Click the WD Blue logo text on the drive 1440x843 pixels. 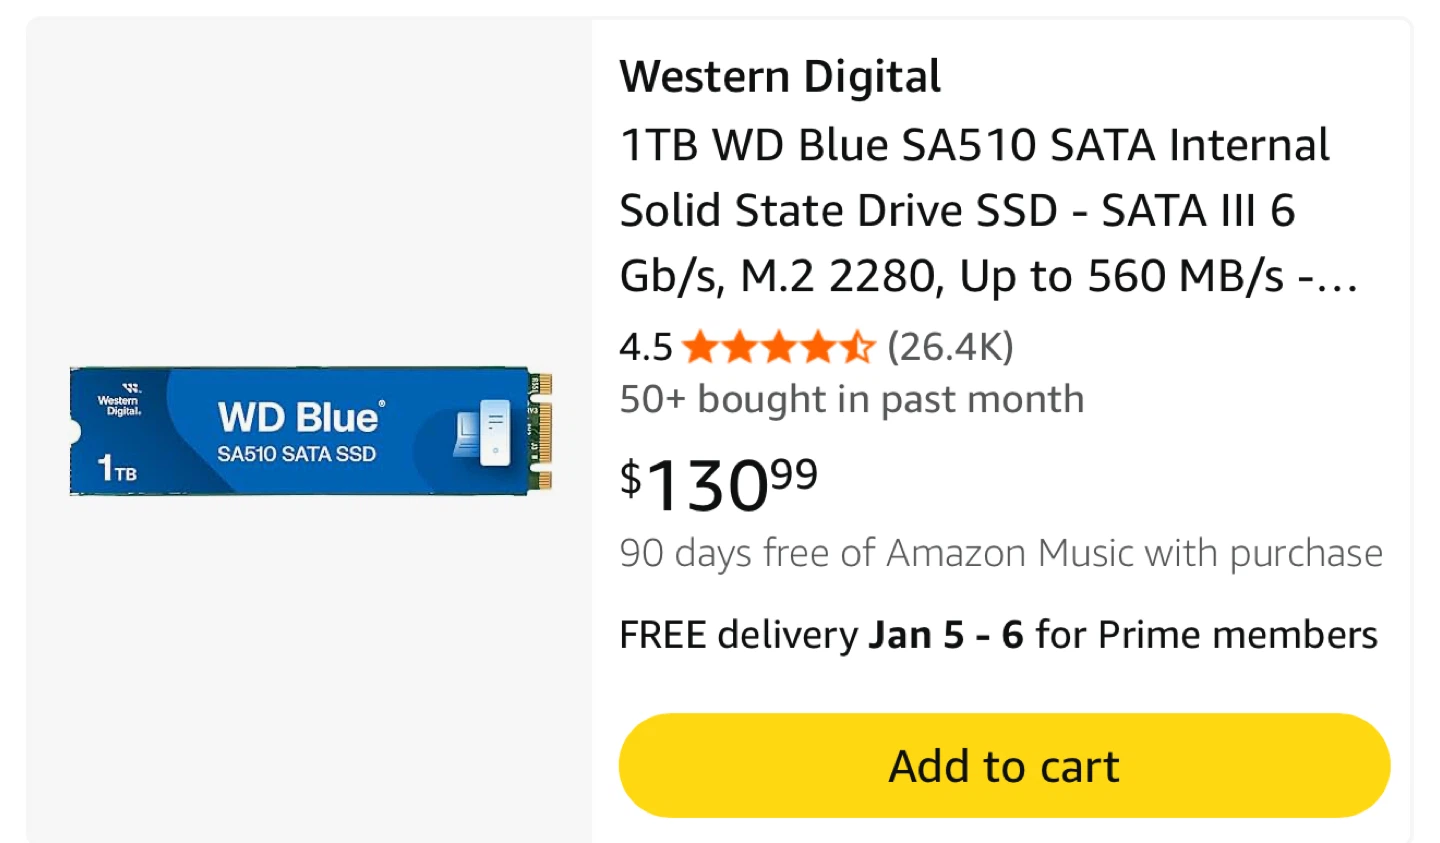(x=300, y=417)
